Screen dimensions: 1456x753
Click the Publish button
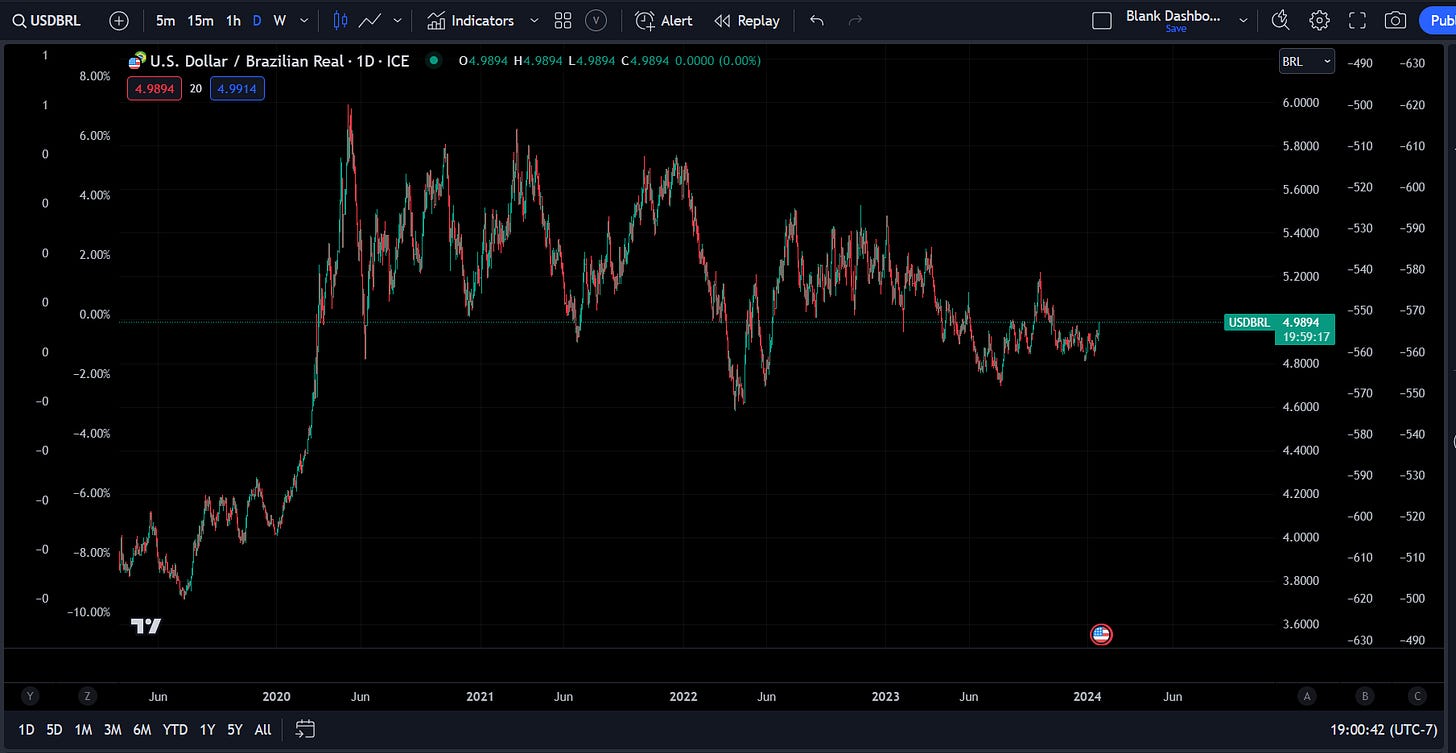click(1437, 20)
